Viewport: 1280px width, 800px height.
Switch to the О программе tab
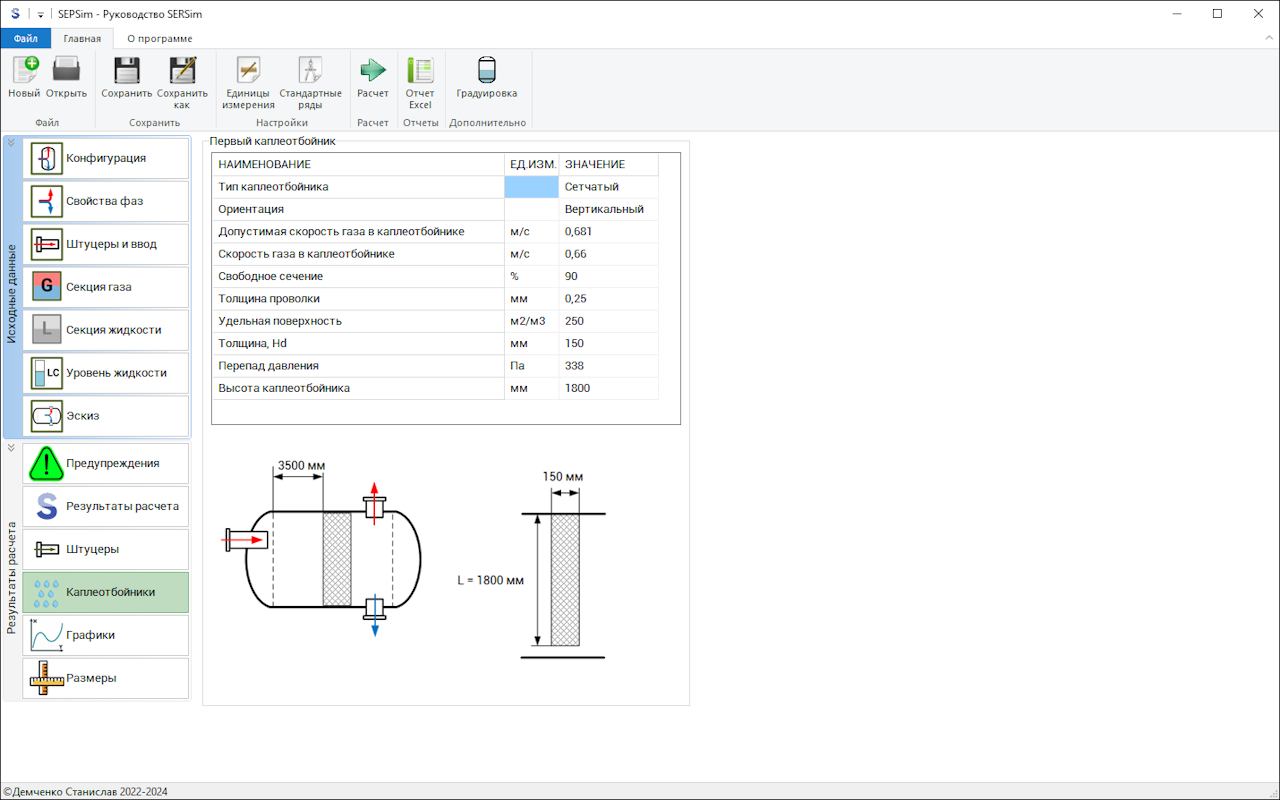point(160,39)
